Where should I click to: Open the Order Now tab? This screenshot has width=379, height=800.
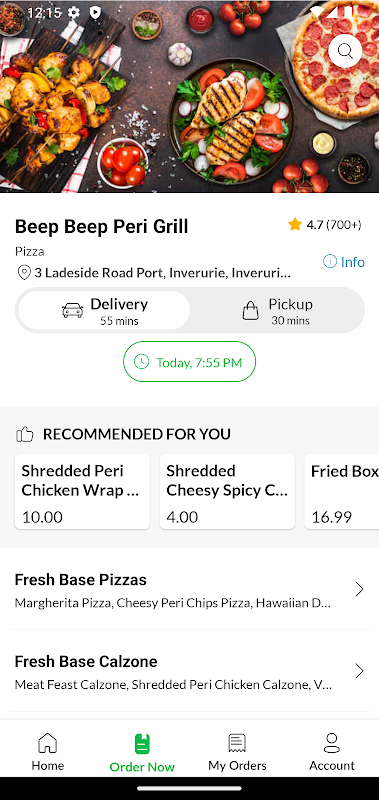142,753
